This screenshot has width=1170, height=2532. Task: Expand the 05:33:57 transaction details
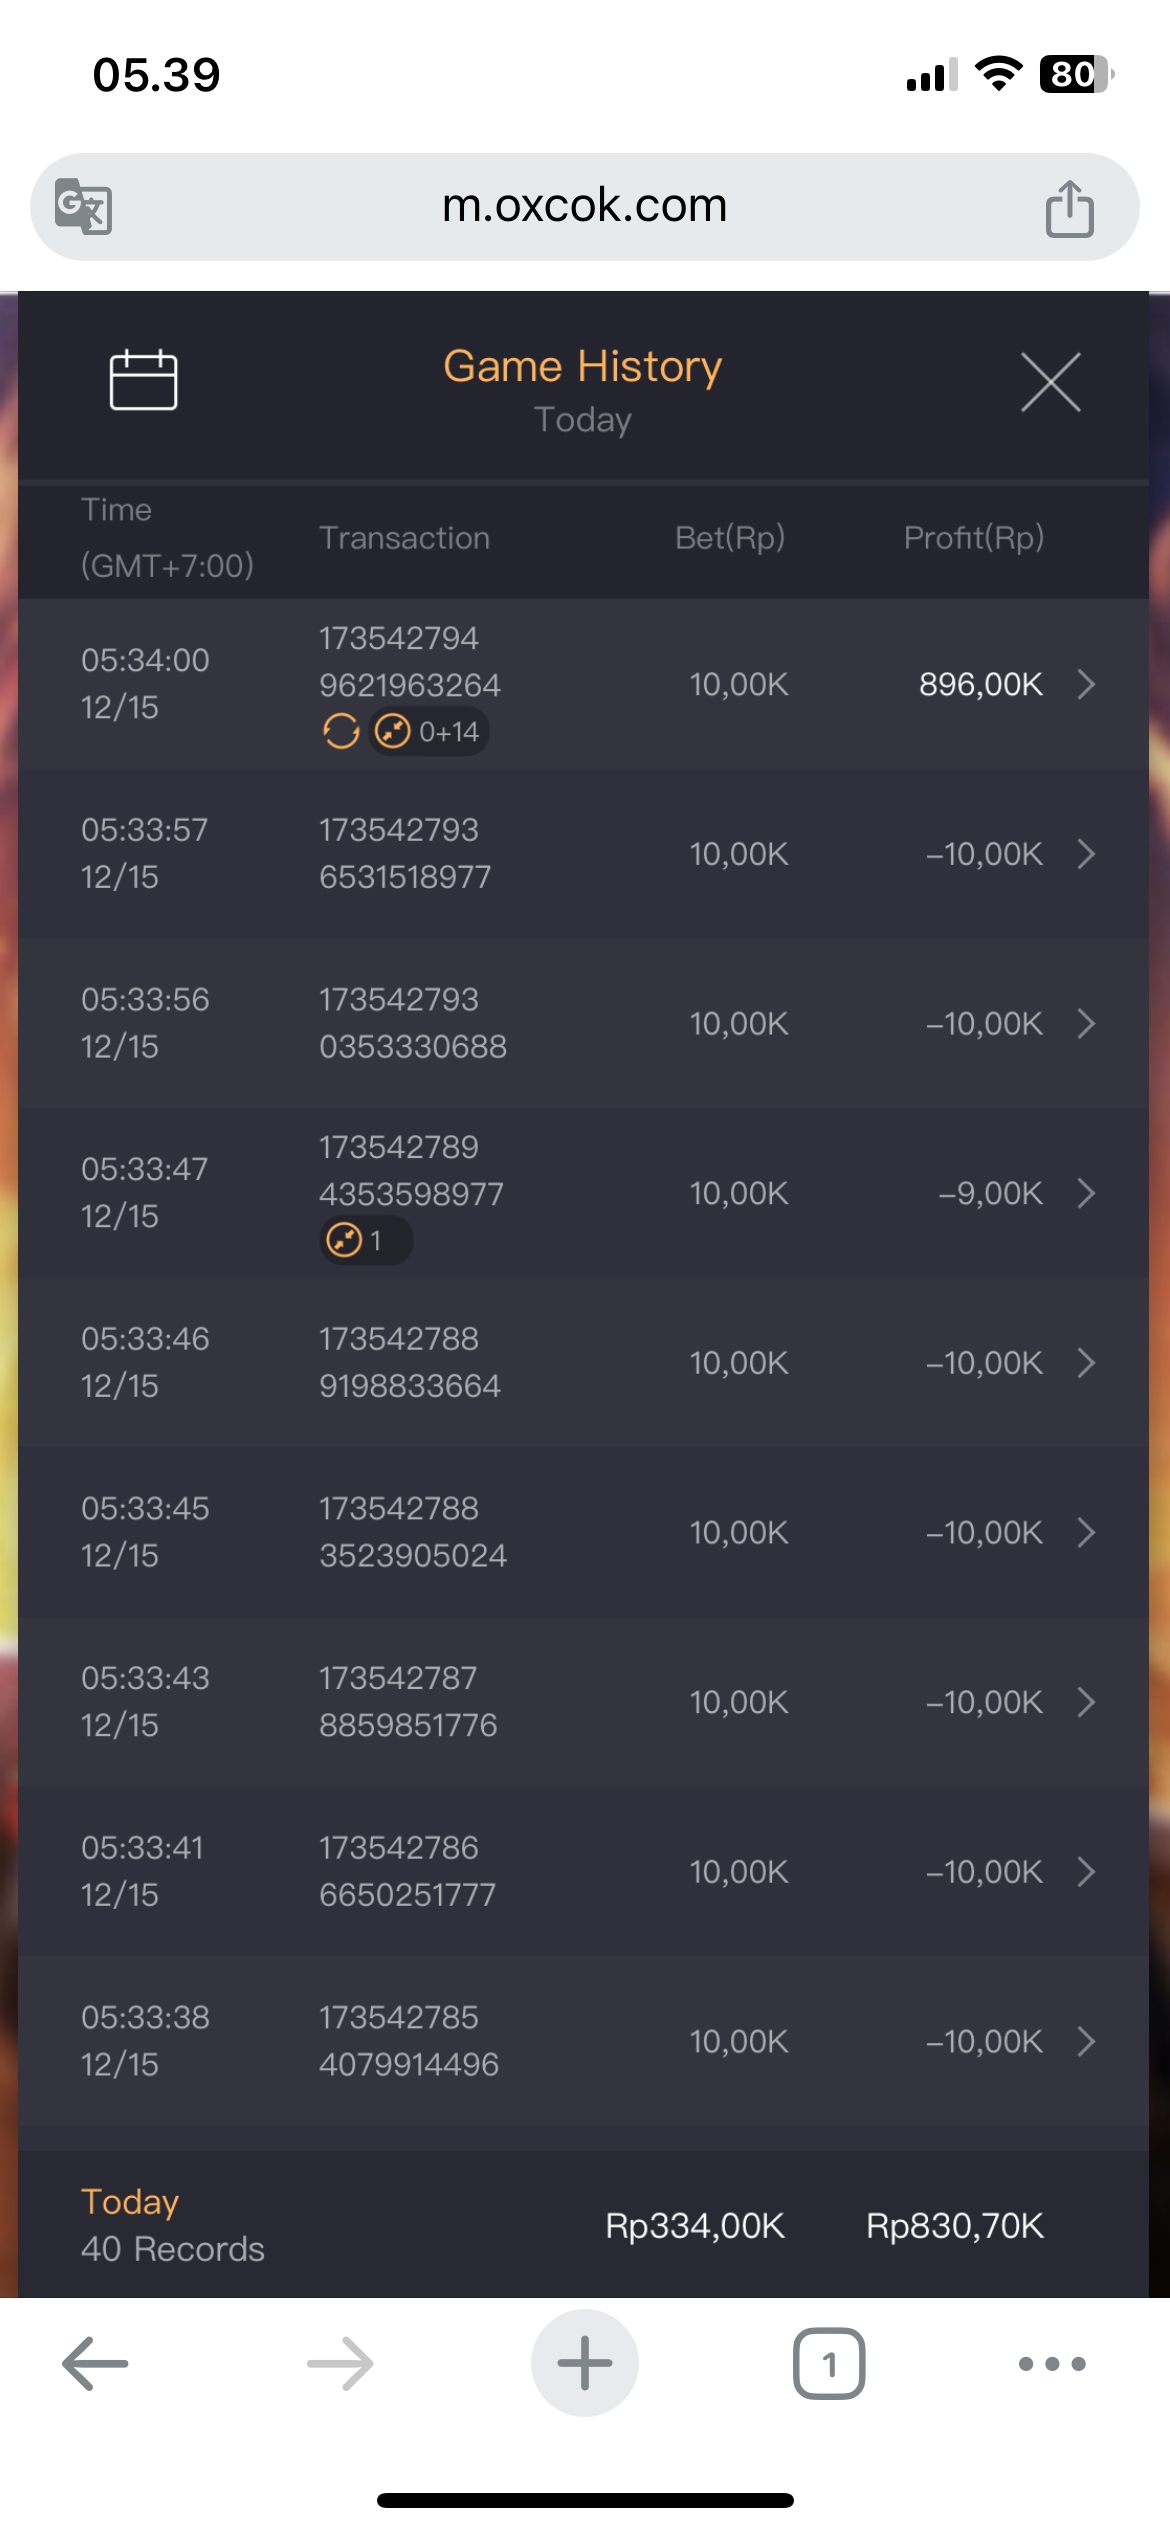point(1086,854)
